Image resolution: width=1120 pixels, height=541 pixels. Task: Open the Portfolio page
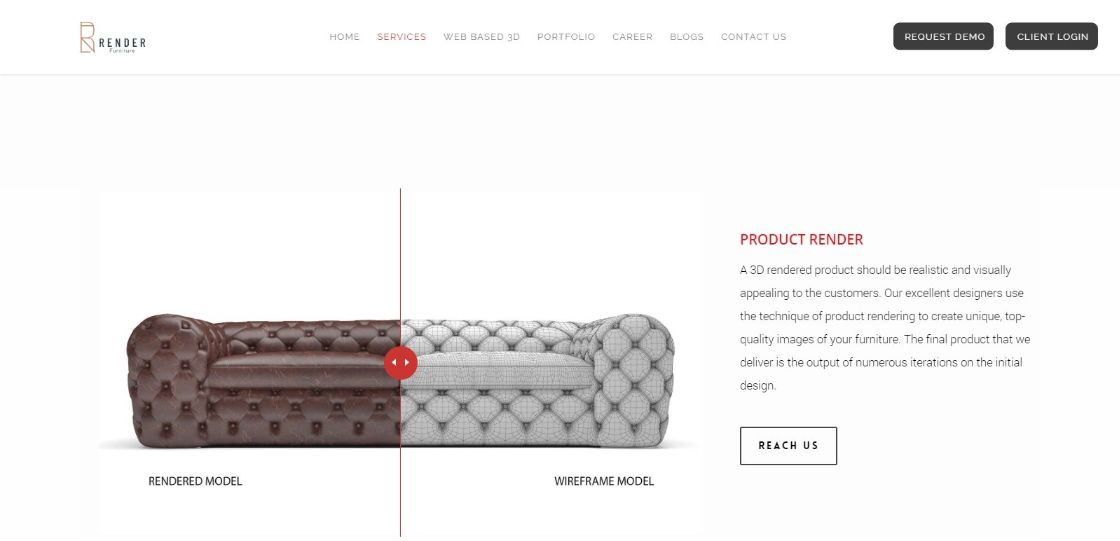(x=566, y=36)
